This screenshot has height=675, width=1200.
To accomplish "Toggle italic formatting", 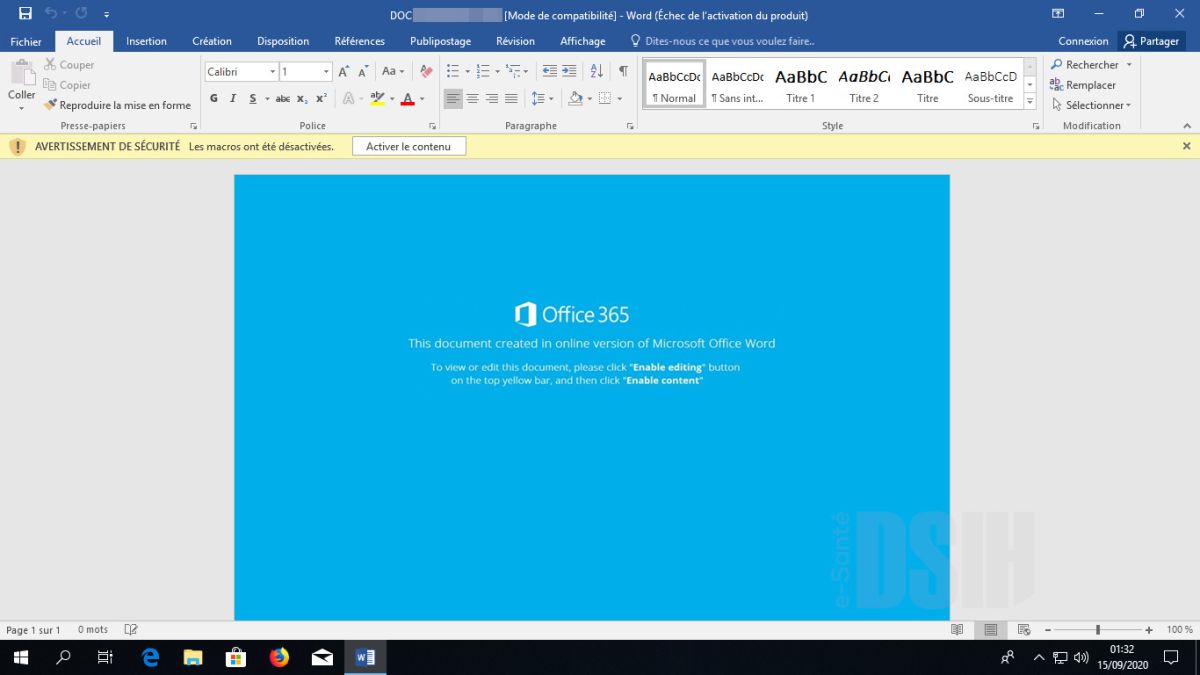I will click(x=233, y=98).
